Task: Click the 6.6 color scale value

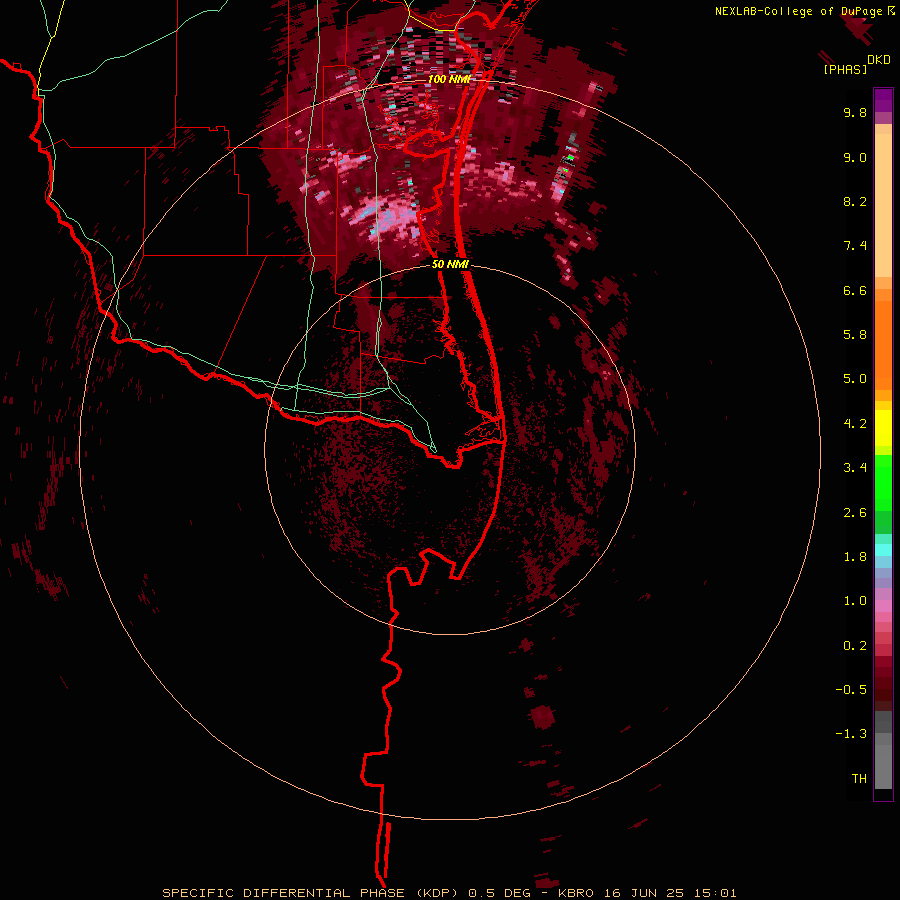Action: (855, 290)
